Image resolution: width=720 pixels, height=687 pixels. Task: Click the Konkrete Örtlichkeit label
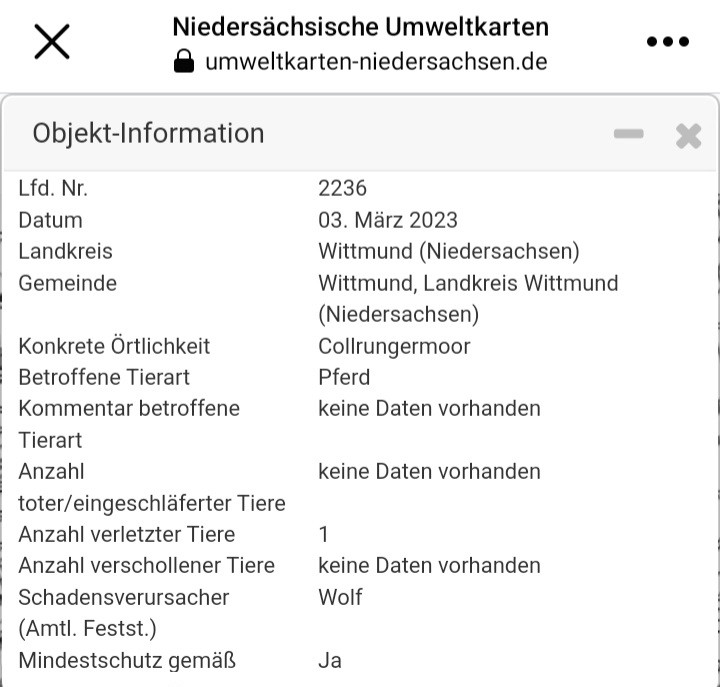114,346
